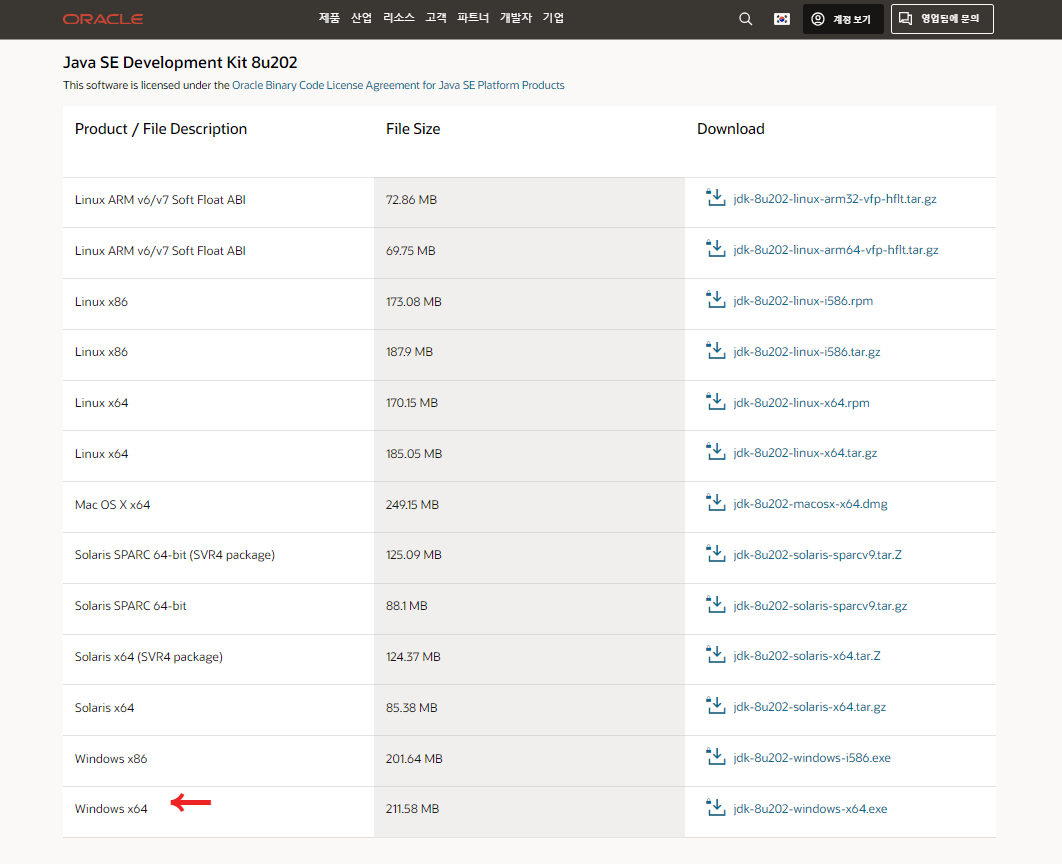Download jdk-8u202-solaris-x64.tar.Z
This screenshot has width=1062, height=864.
click(x=807, y=656)
